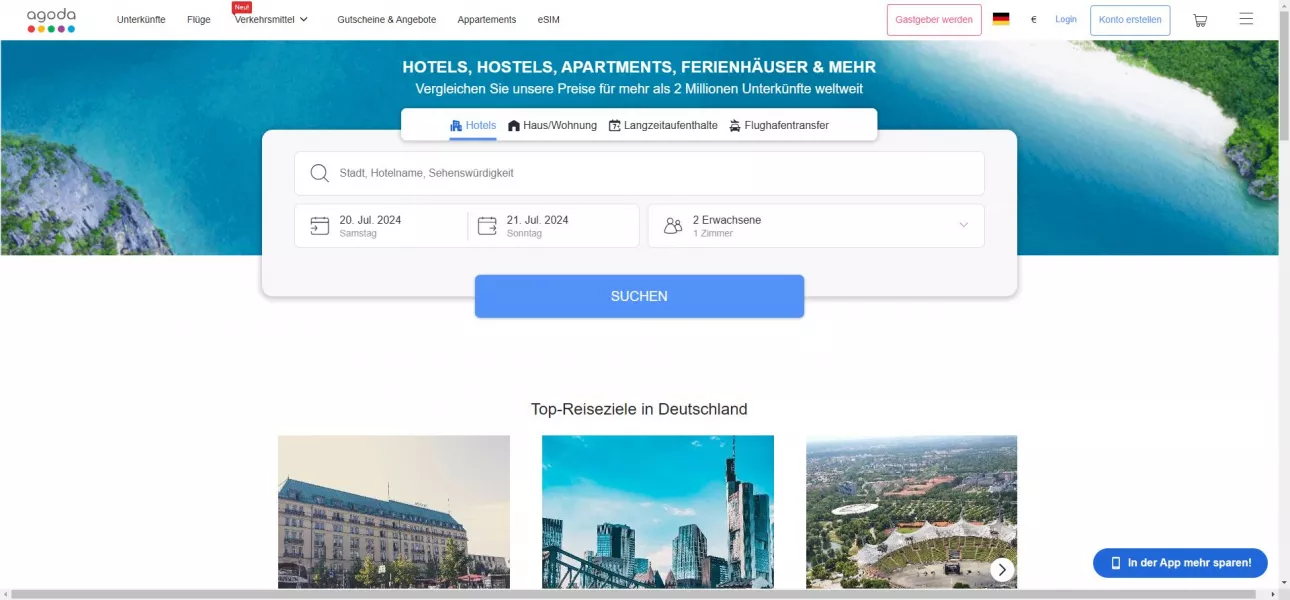Viewport: 1290px width, 600px height.
Task: Open the 20. Jul. 2024 check-in date picker
Action: click(381, 226)
